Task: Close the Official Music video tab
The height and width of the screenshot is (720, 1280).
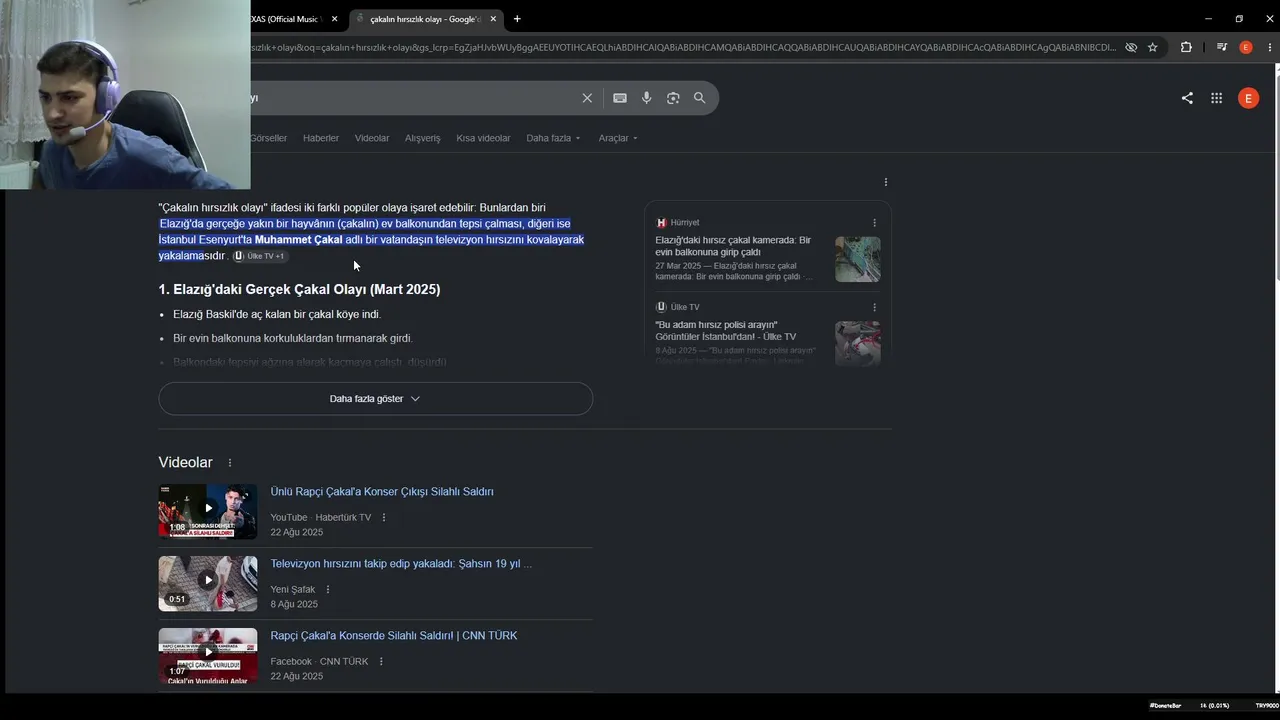Action: (x=334, y=19)
